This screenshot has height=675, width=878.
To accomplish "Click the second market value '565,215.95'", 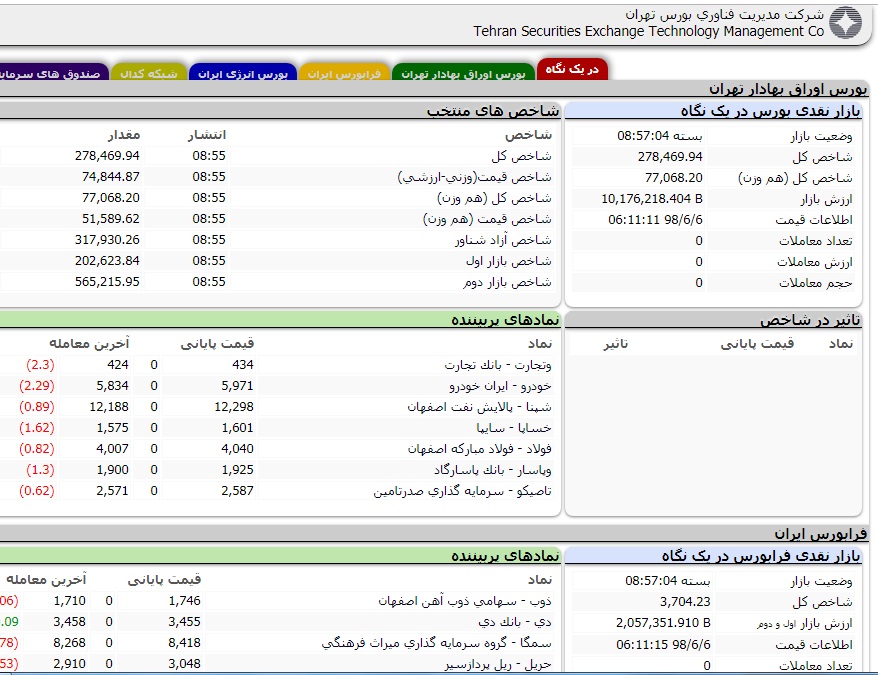I will (x=108, y=282).
